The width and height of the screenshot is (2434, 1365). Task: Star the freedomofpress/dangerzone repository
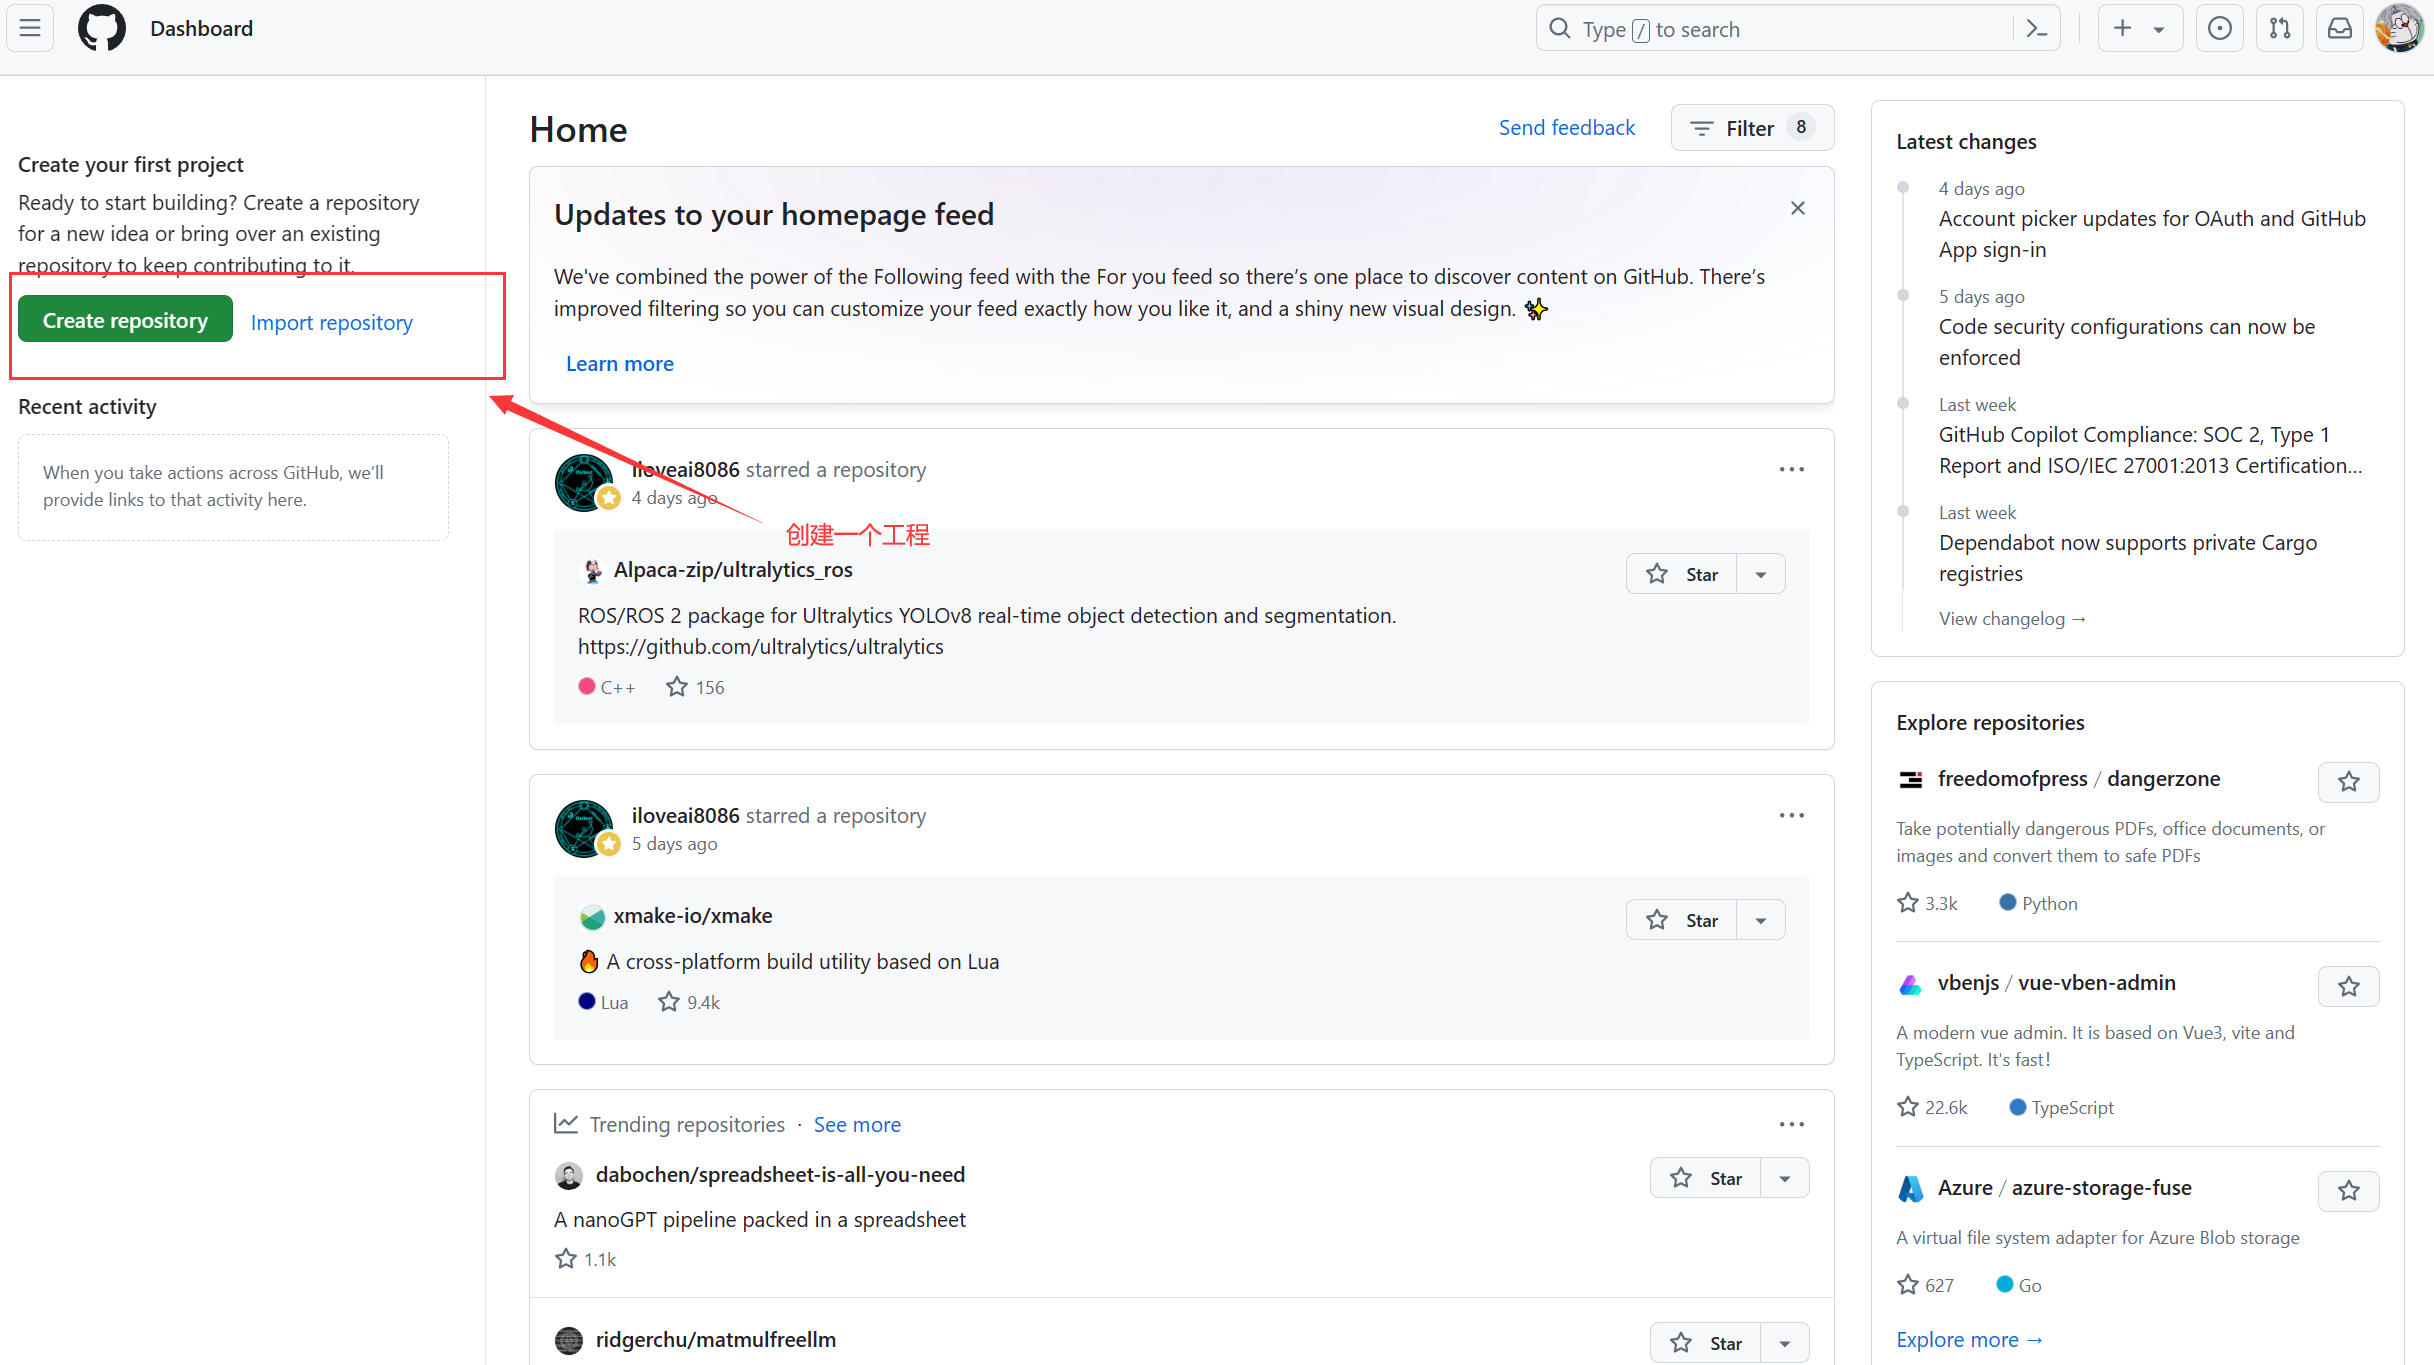tap(2348, 782)
